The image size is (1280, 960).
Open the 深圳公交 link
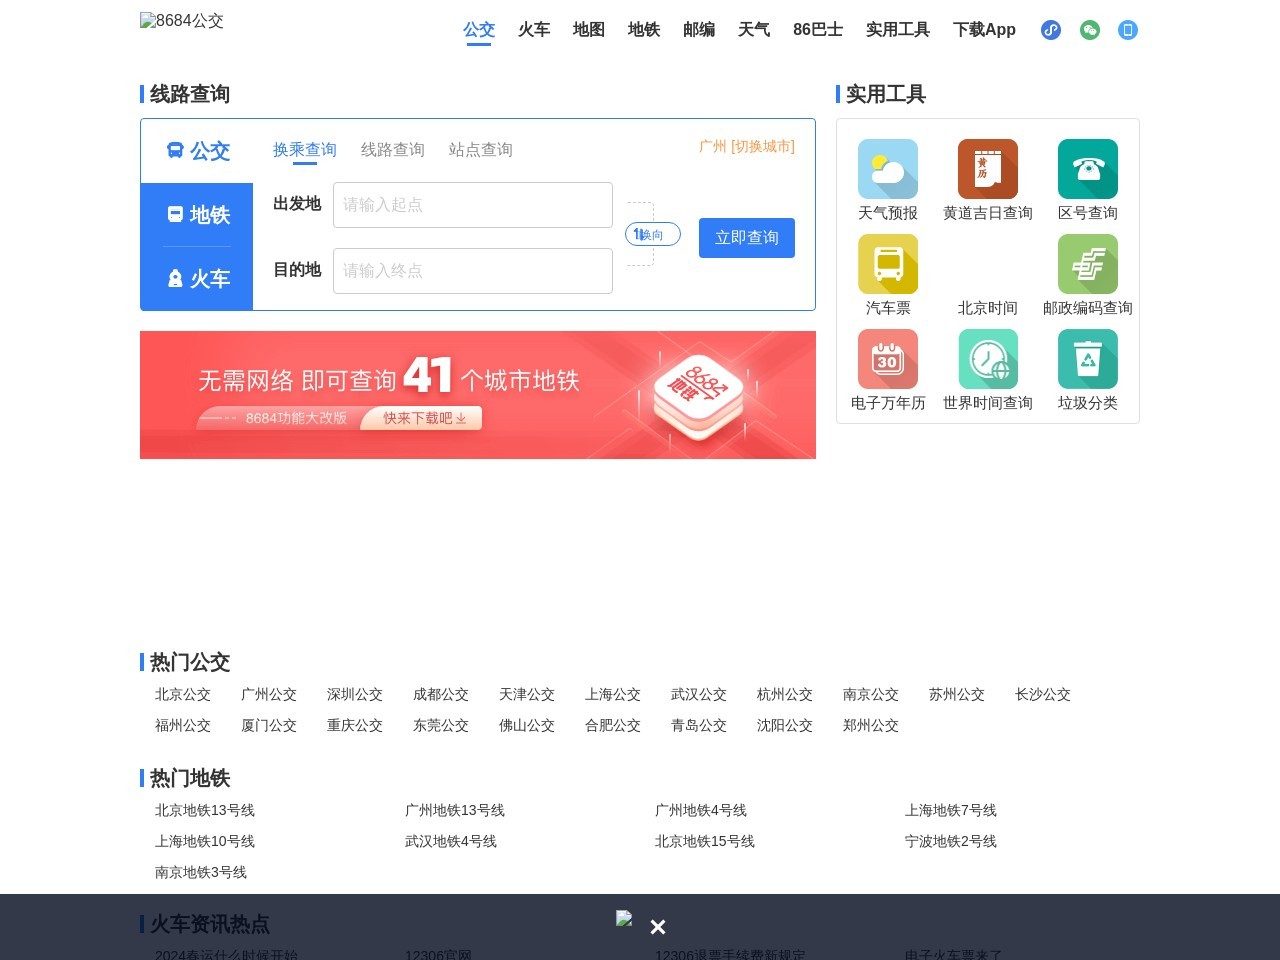[x=355, y=694]
